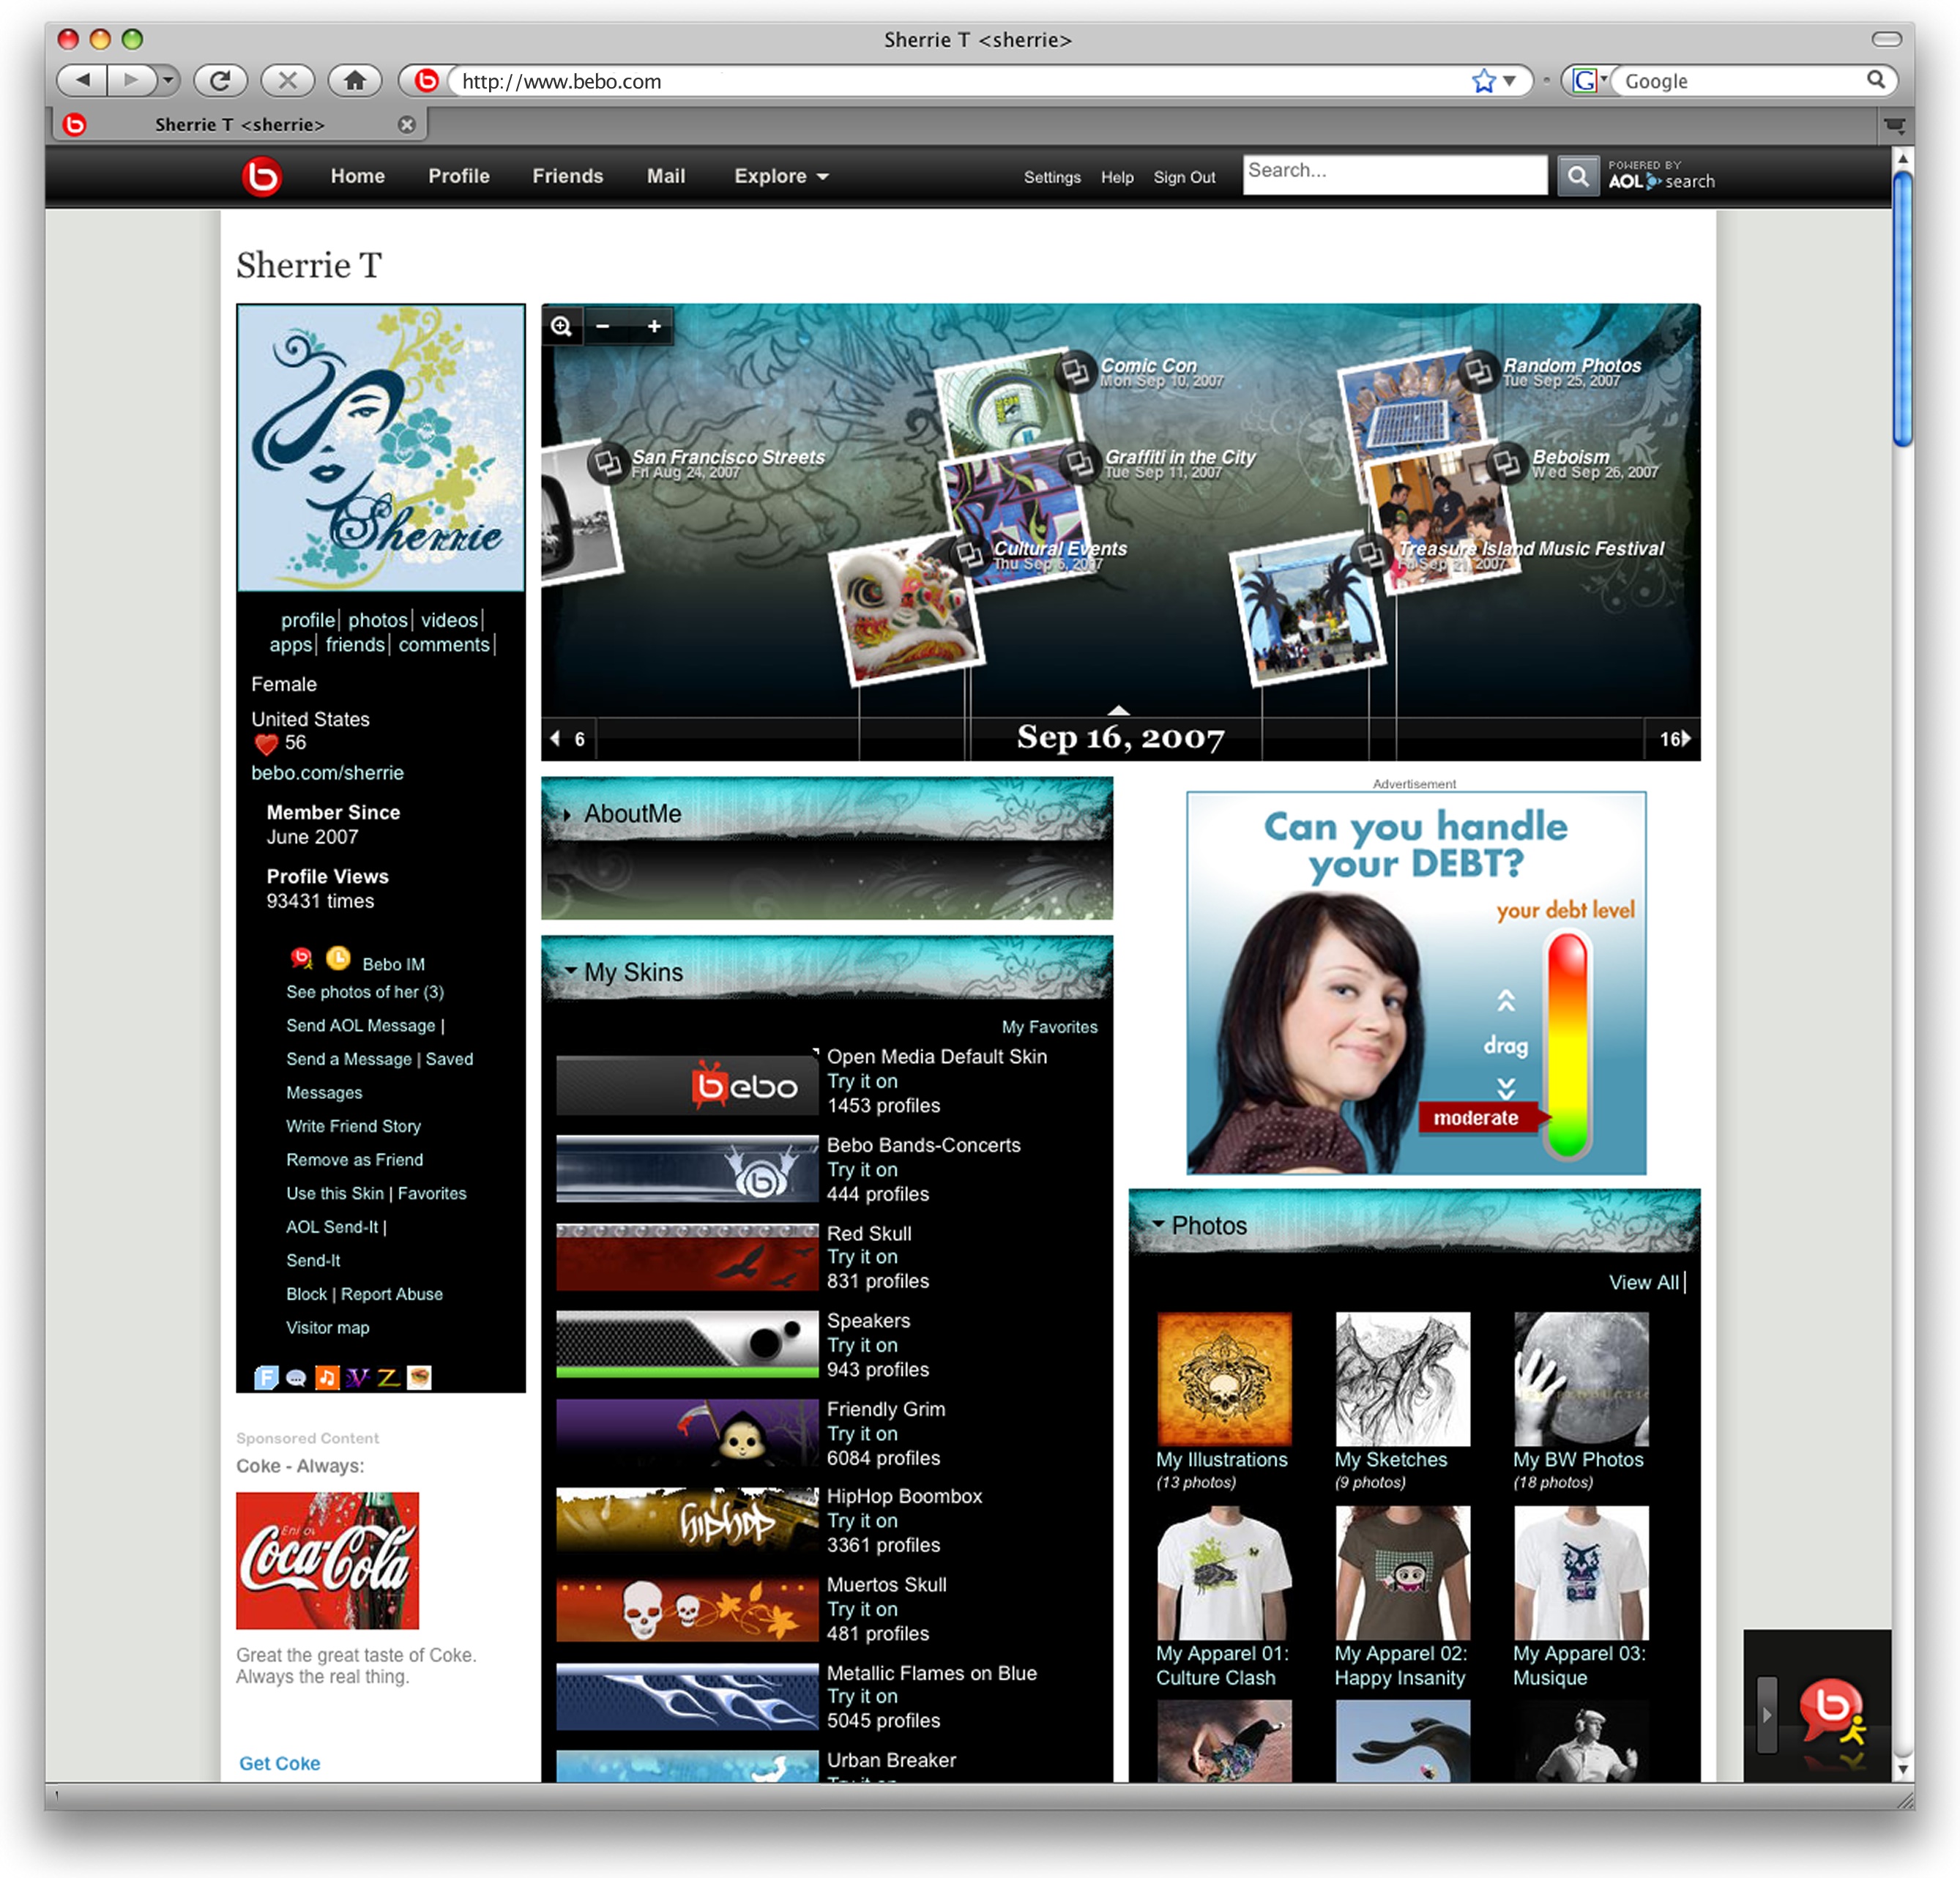Open My Sketches album thumbnail
The height and width of the screenshot is (1878, 1960).
coord(1402,1379)
